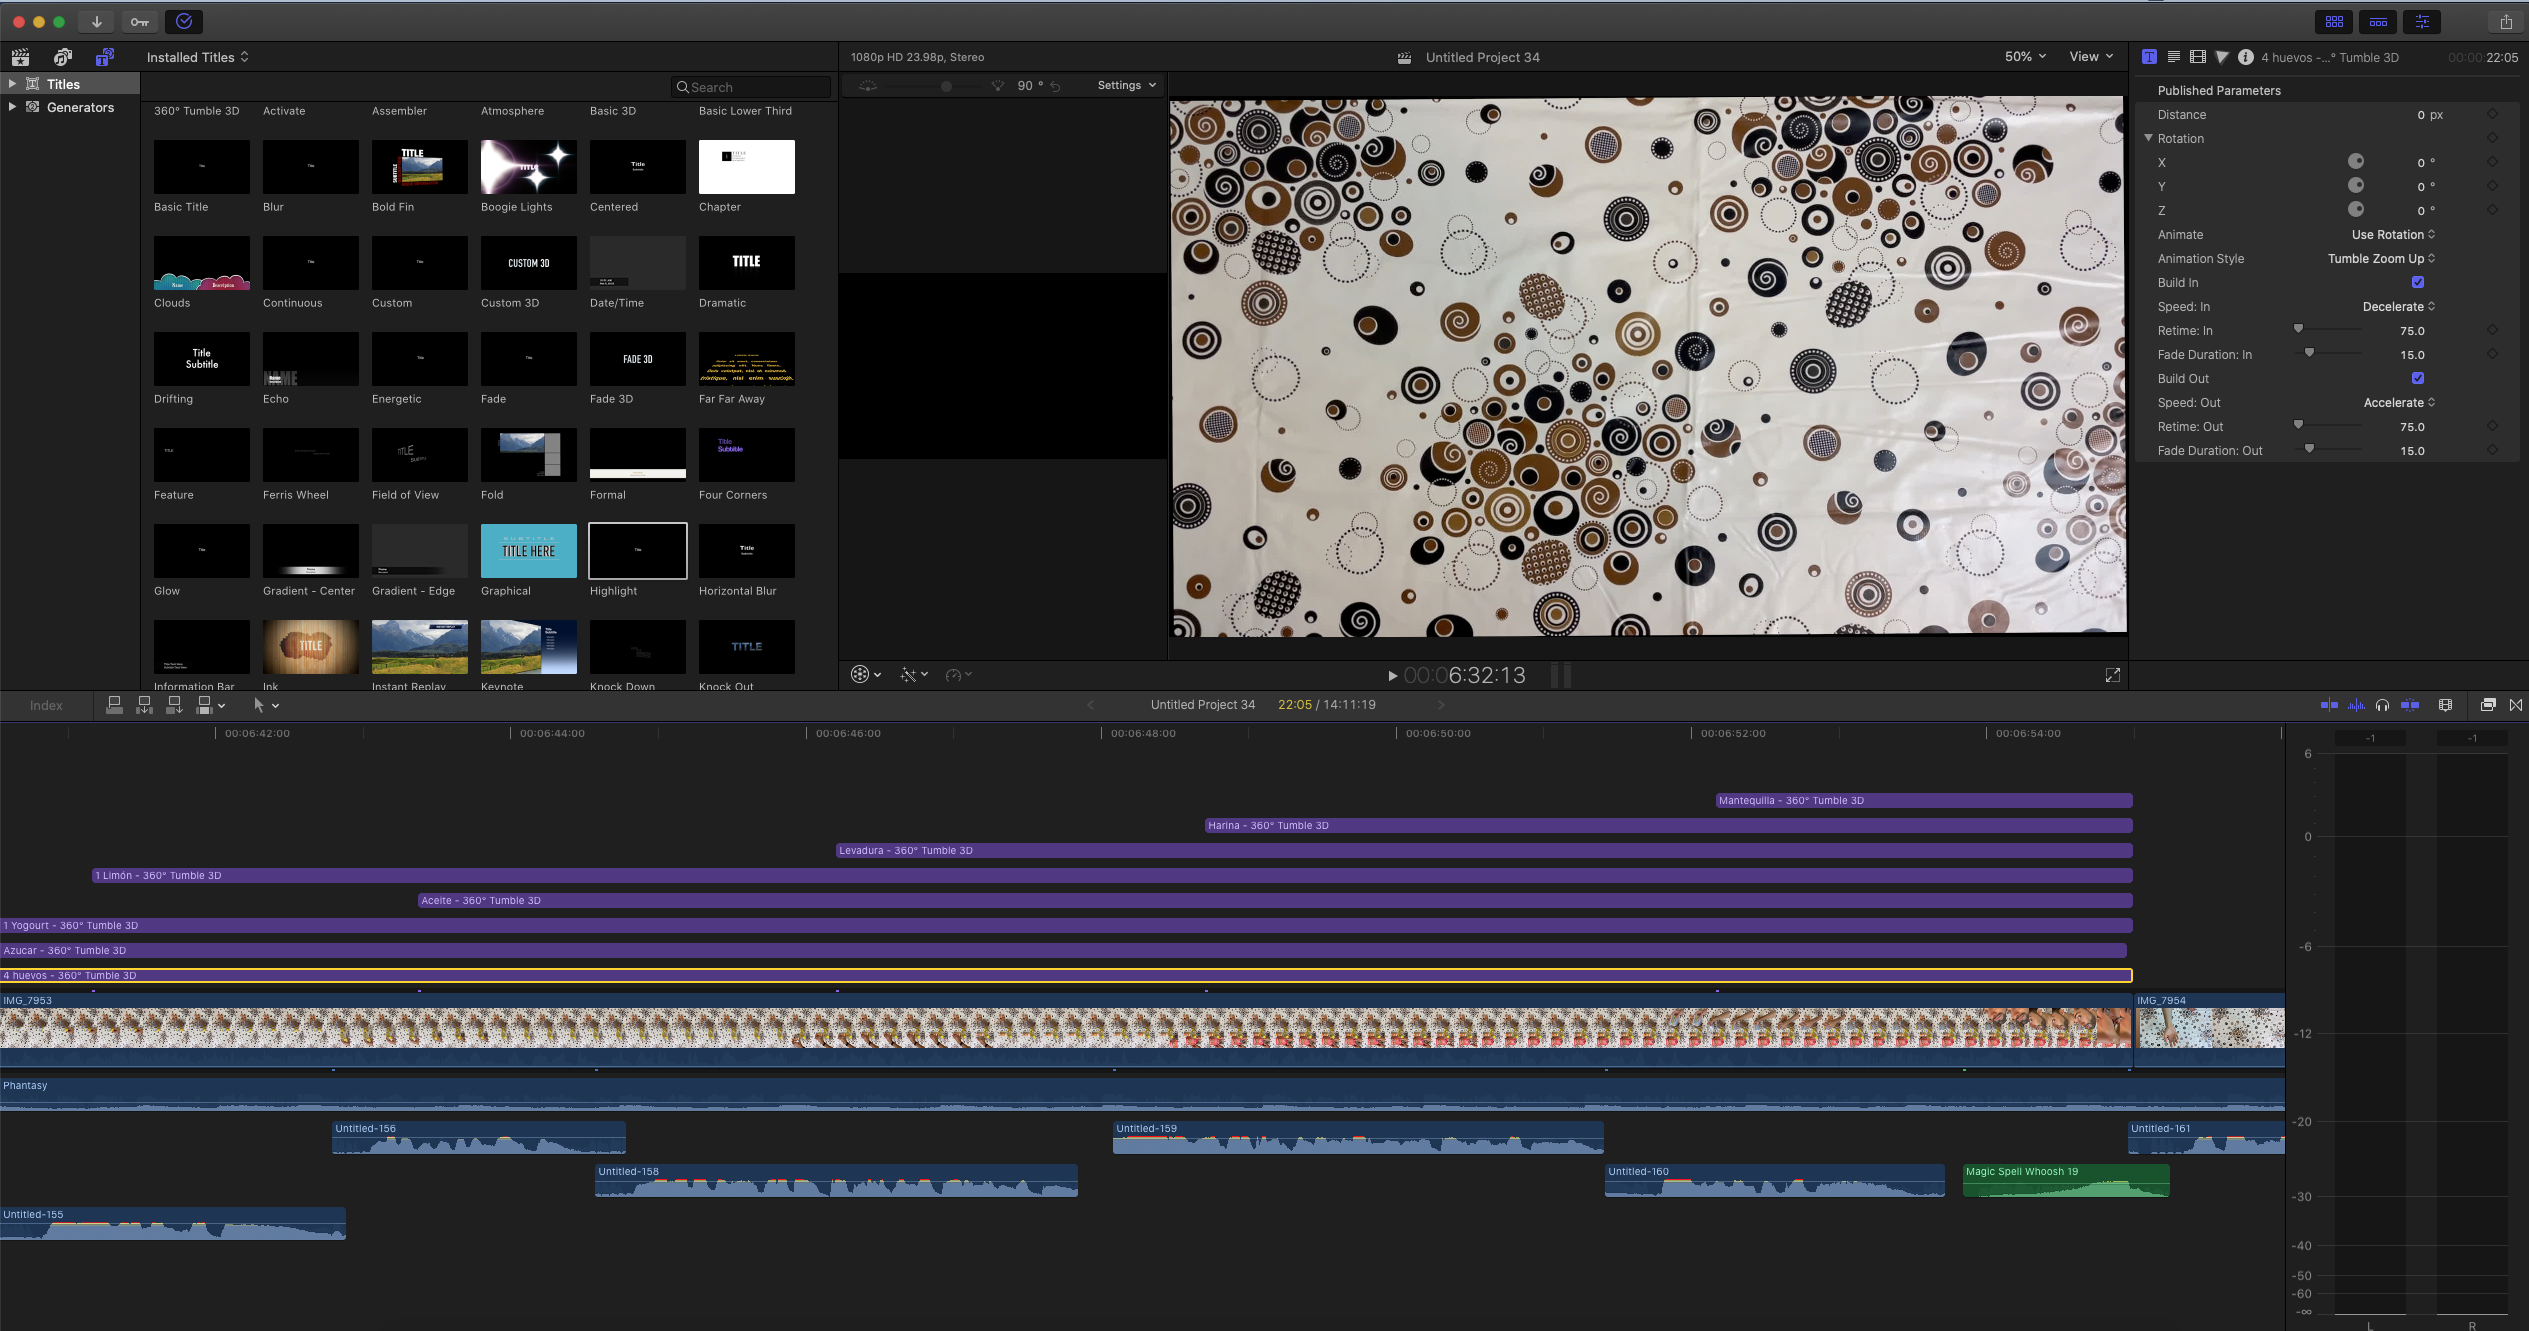Image resolution: width=2529 pixels, height=1331 pixels.
Task: Toggle audio skimming headphones icon
Action: (2382, 705)
